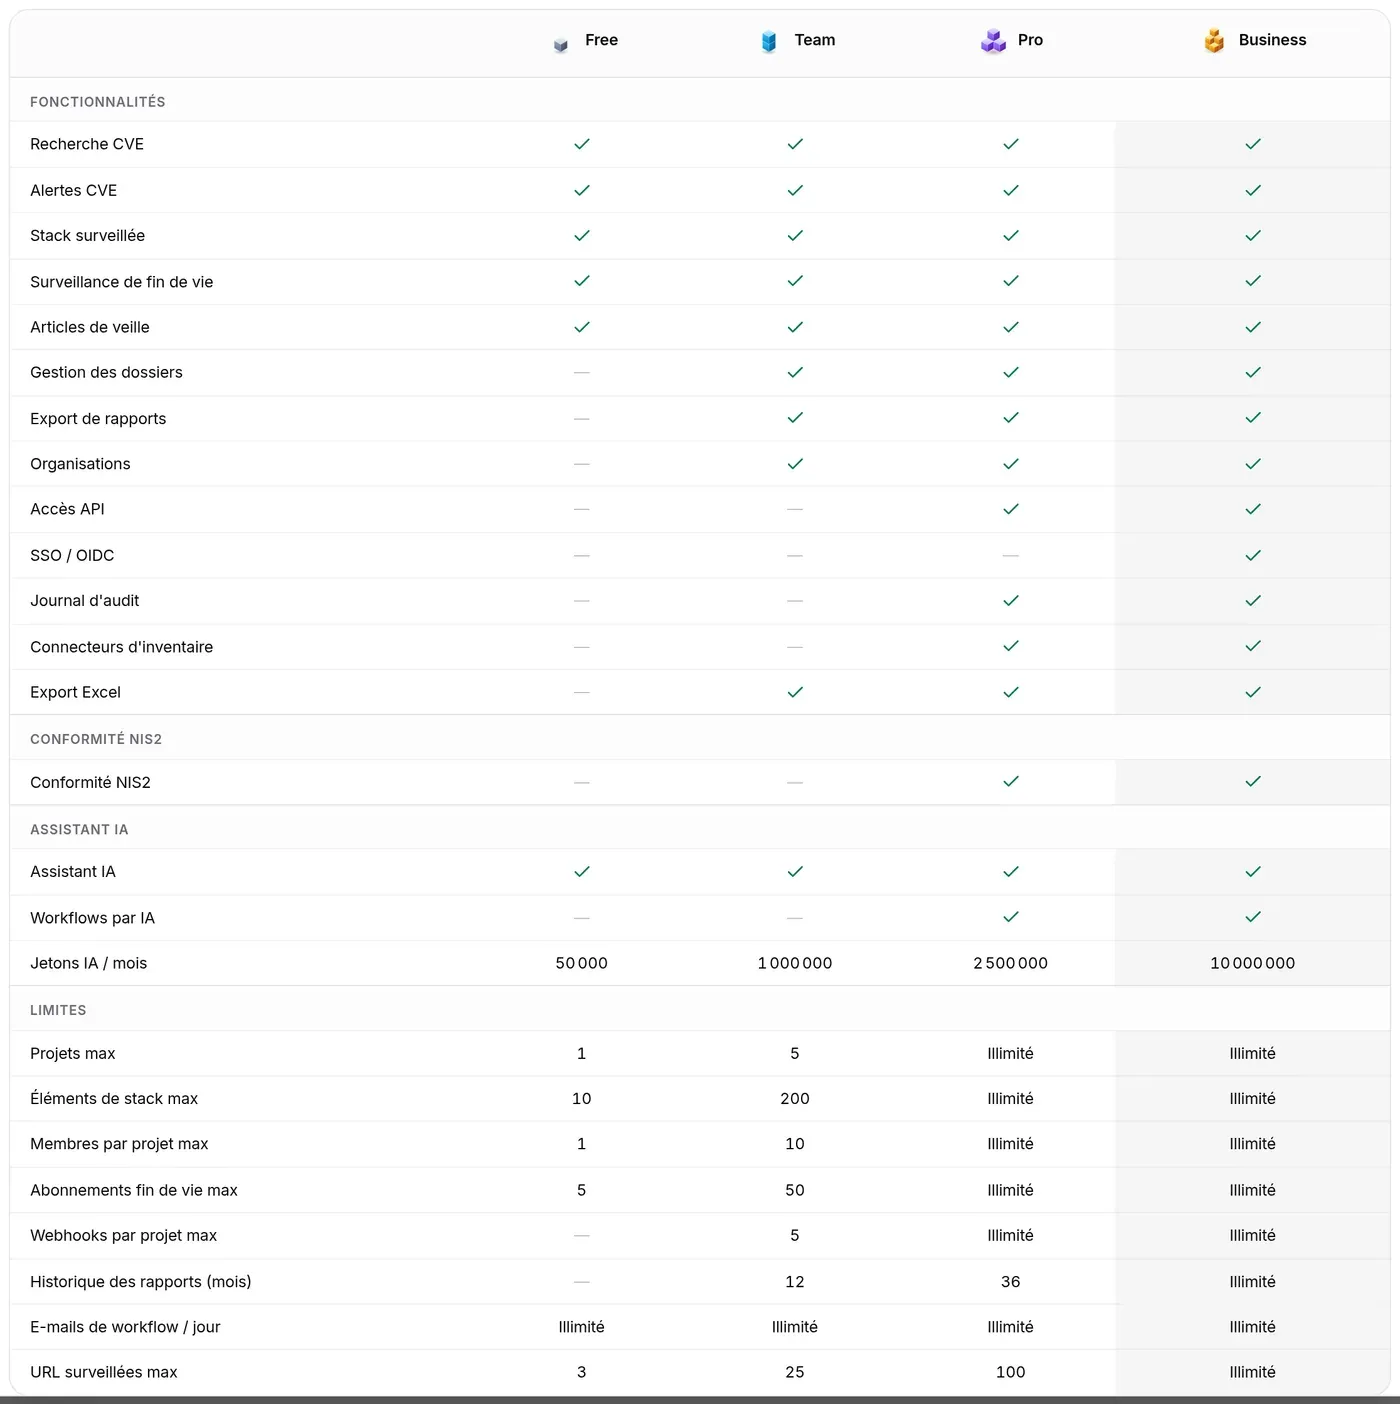This screenshot has height=1404, width=1400.
Task: Click the Workflows par IA checkmark under Business
Action: (1253, 917)
